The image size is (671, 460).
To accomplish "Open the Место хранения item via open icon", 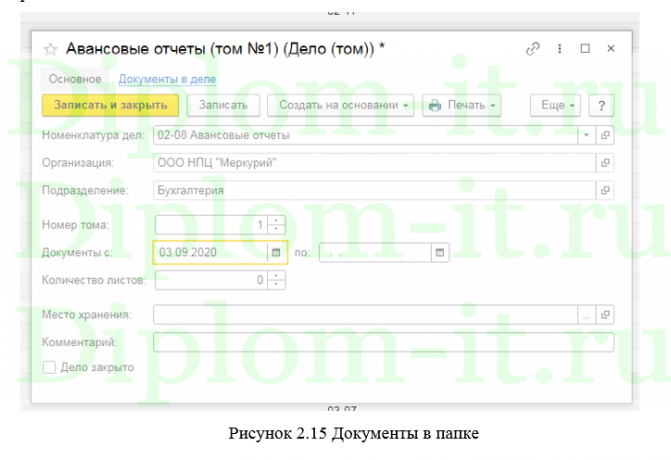I will 605,315.
